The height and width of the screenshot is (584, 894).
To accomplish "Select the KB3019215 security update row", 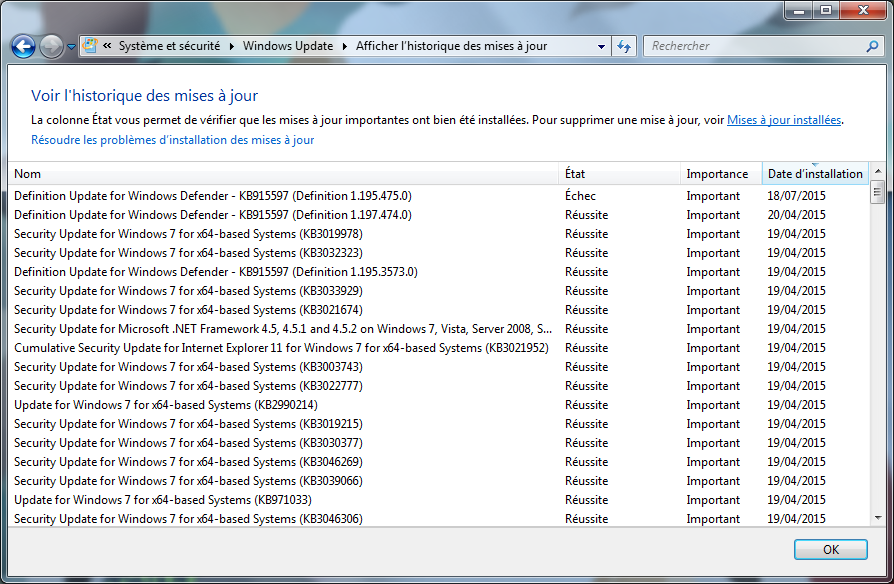I will click(439, 424).
